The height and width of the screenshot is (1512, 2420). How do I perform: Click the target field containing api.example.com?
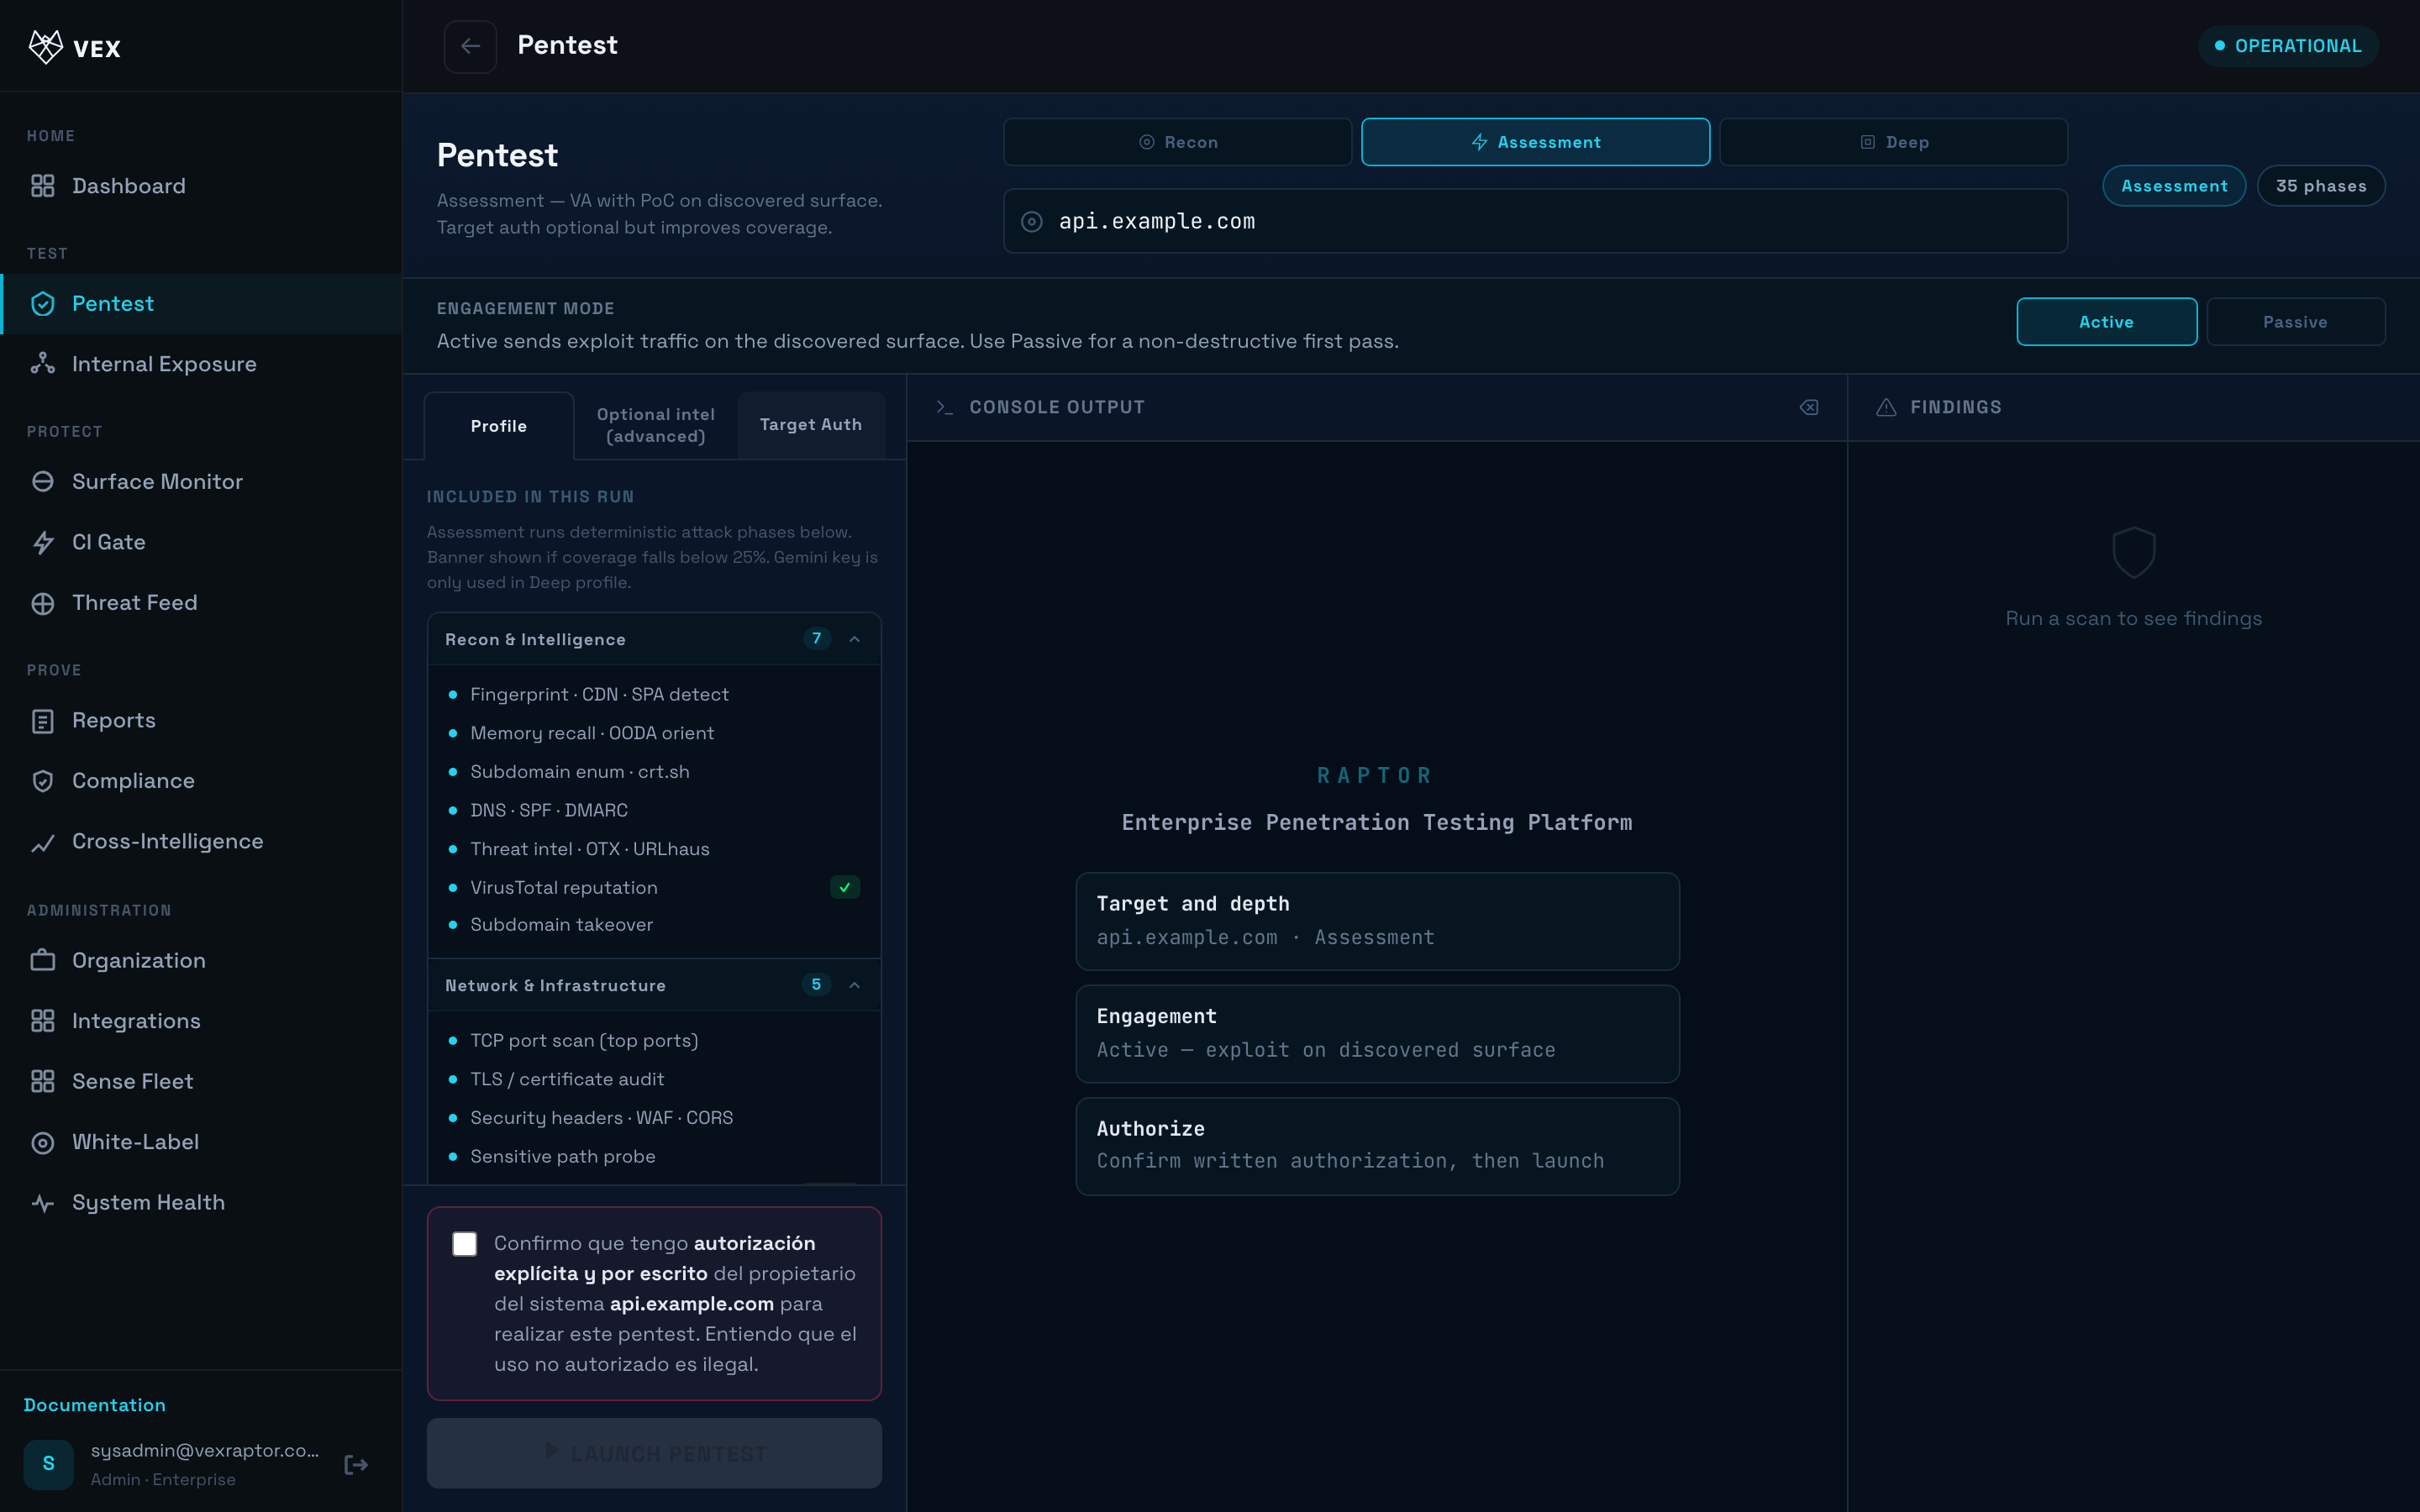[1535, 221]
